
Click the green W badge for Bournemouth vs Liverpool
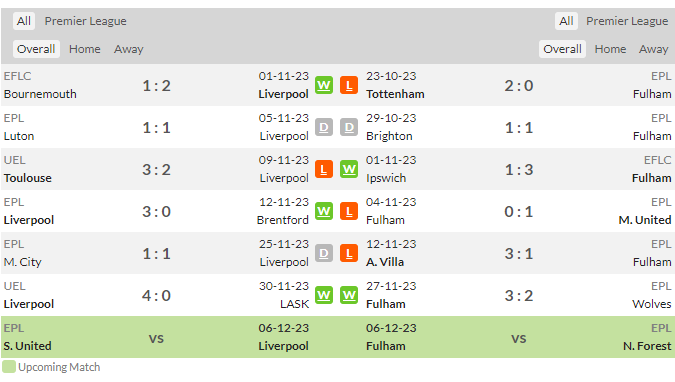[324, 85]
